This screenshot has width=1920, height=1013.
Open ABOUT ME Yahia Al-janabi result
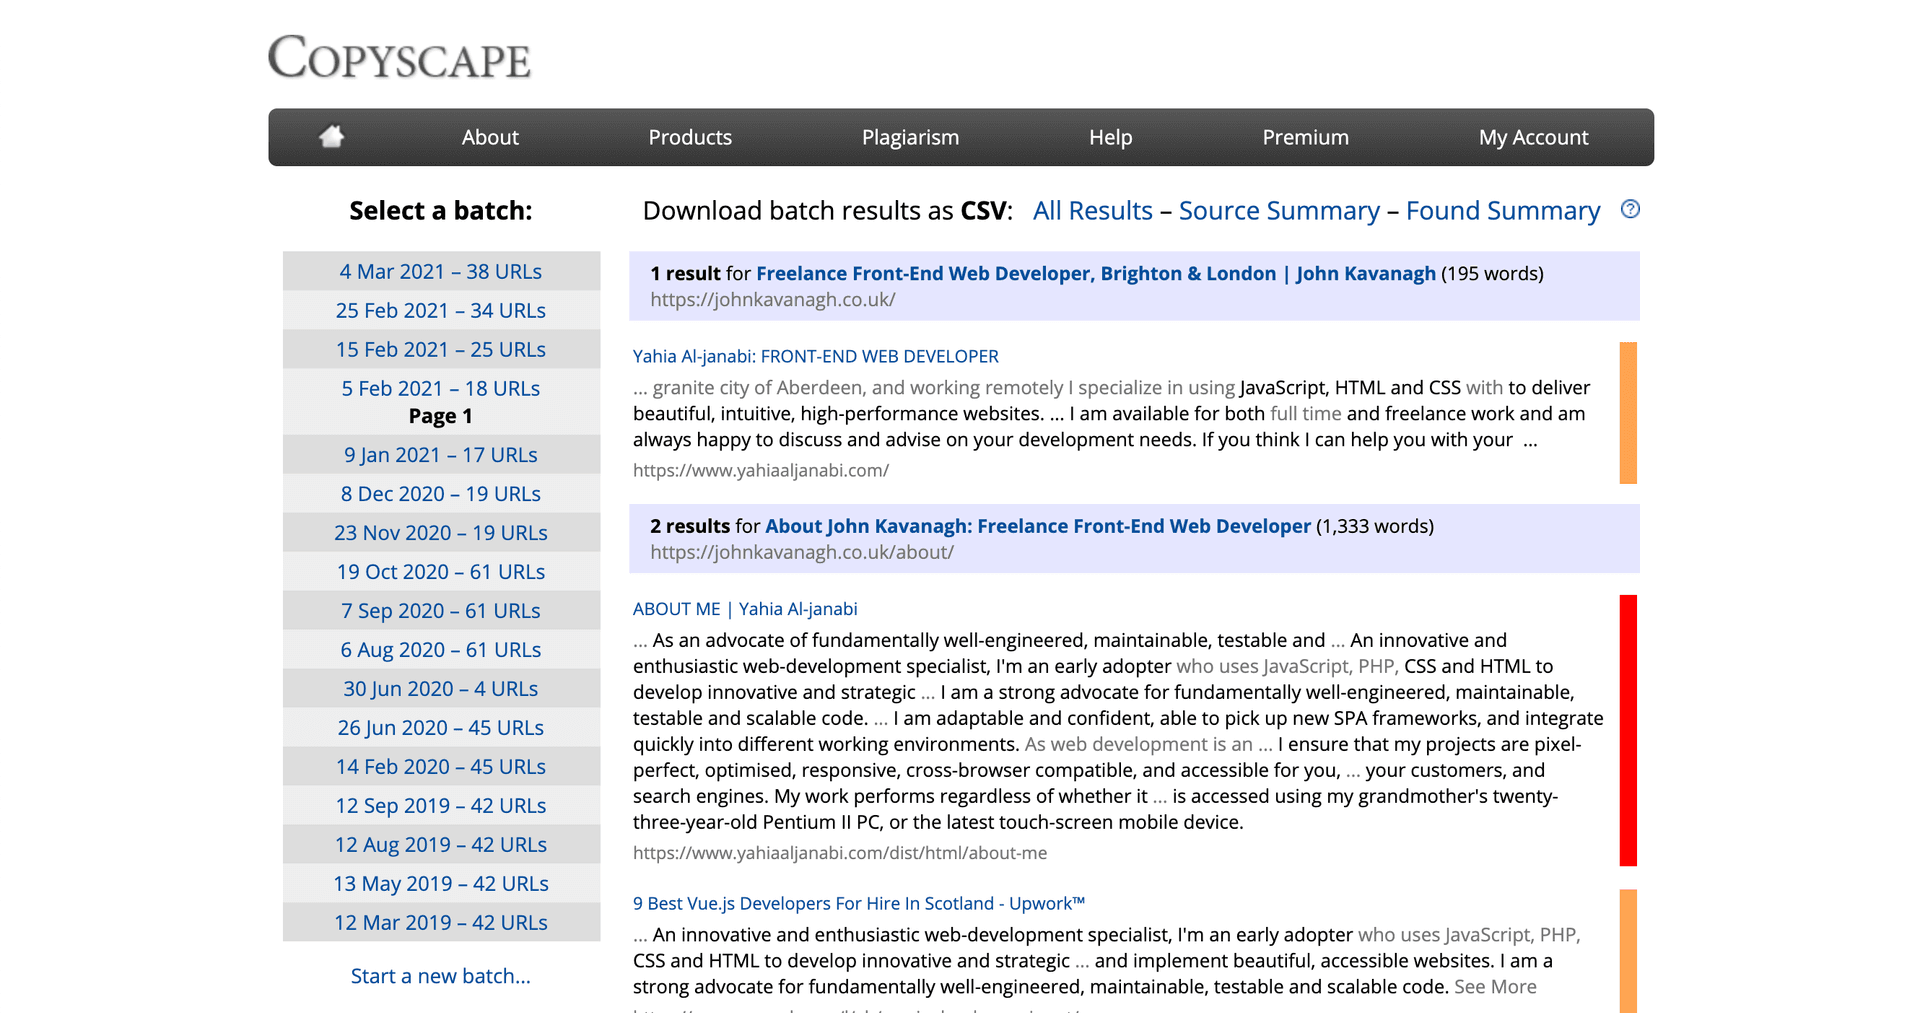(x=745, y=609)
